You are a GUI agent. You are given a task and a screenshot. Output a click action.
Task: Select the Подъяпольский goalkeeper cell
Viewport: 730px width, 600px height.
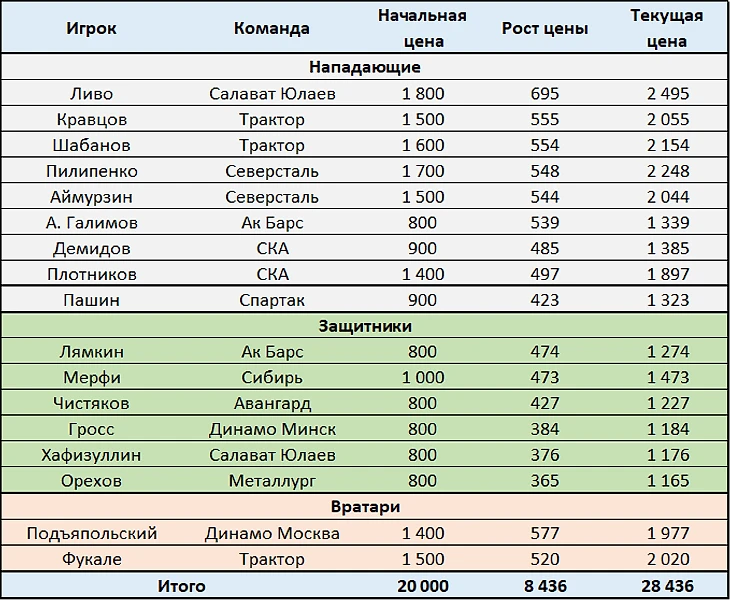(92, 533)
